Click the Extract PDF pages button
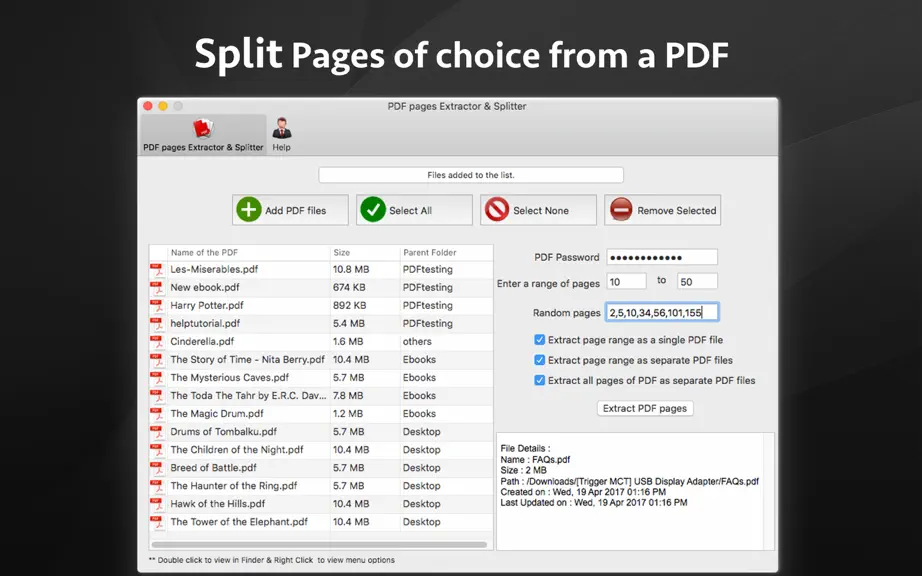Viewport: 922px width, 576px height. [x=645, y=408]
